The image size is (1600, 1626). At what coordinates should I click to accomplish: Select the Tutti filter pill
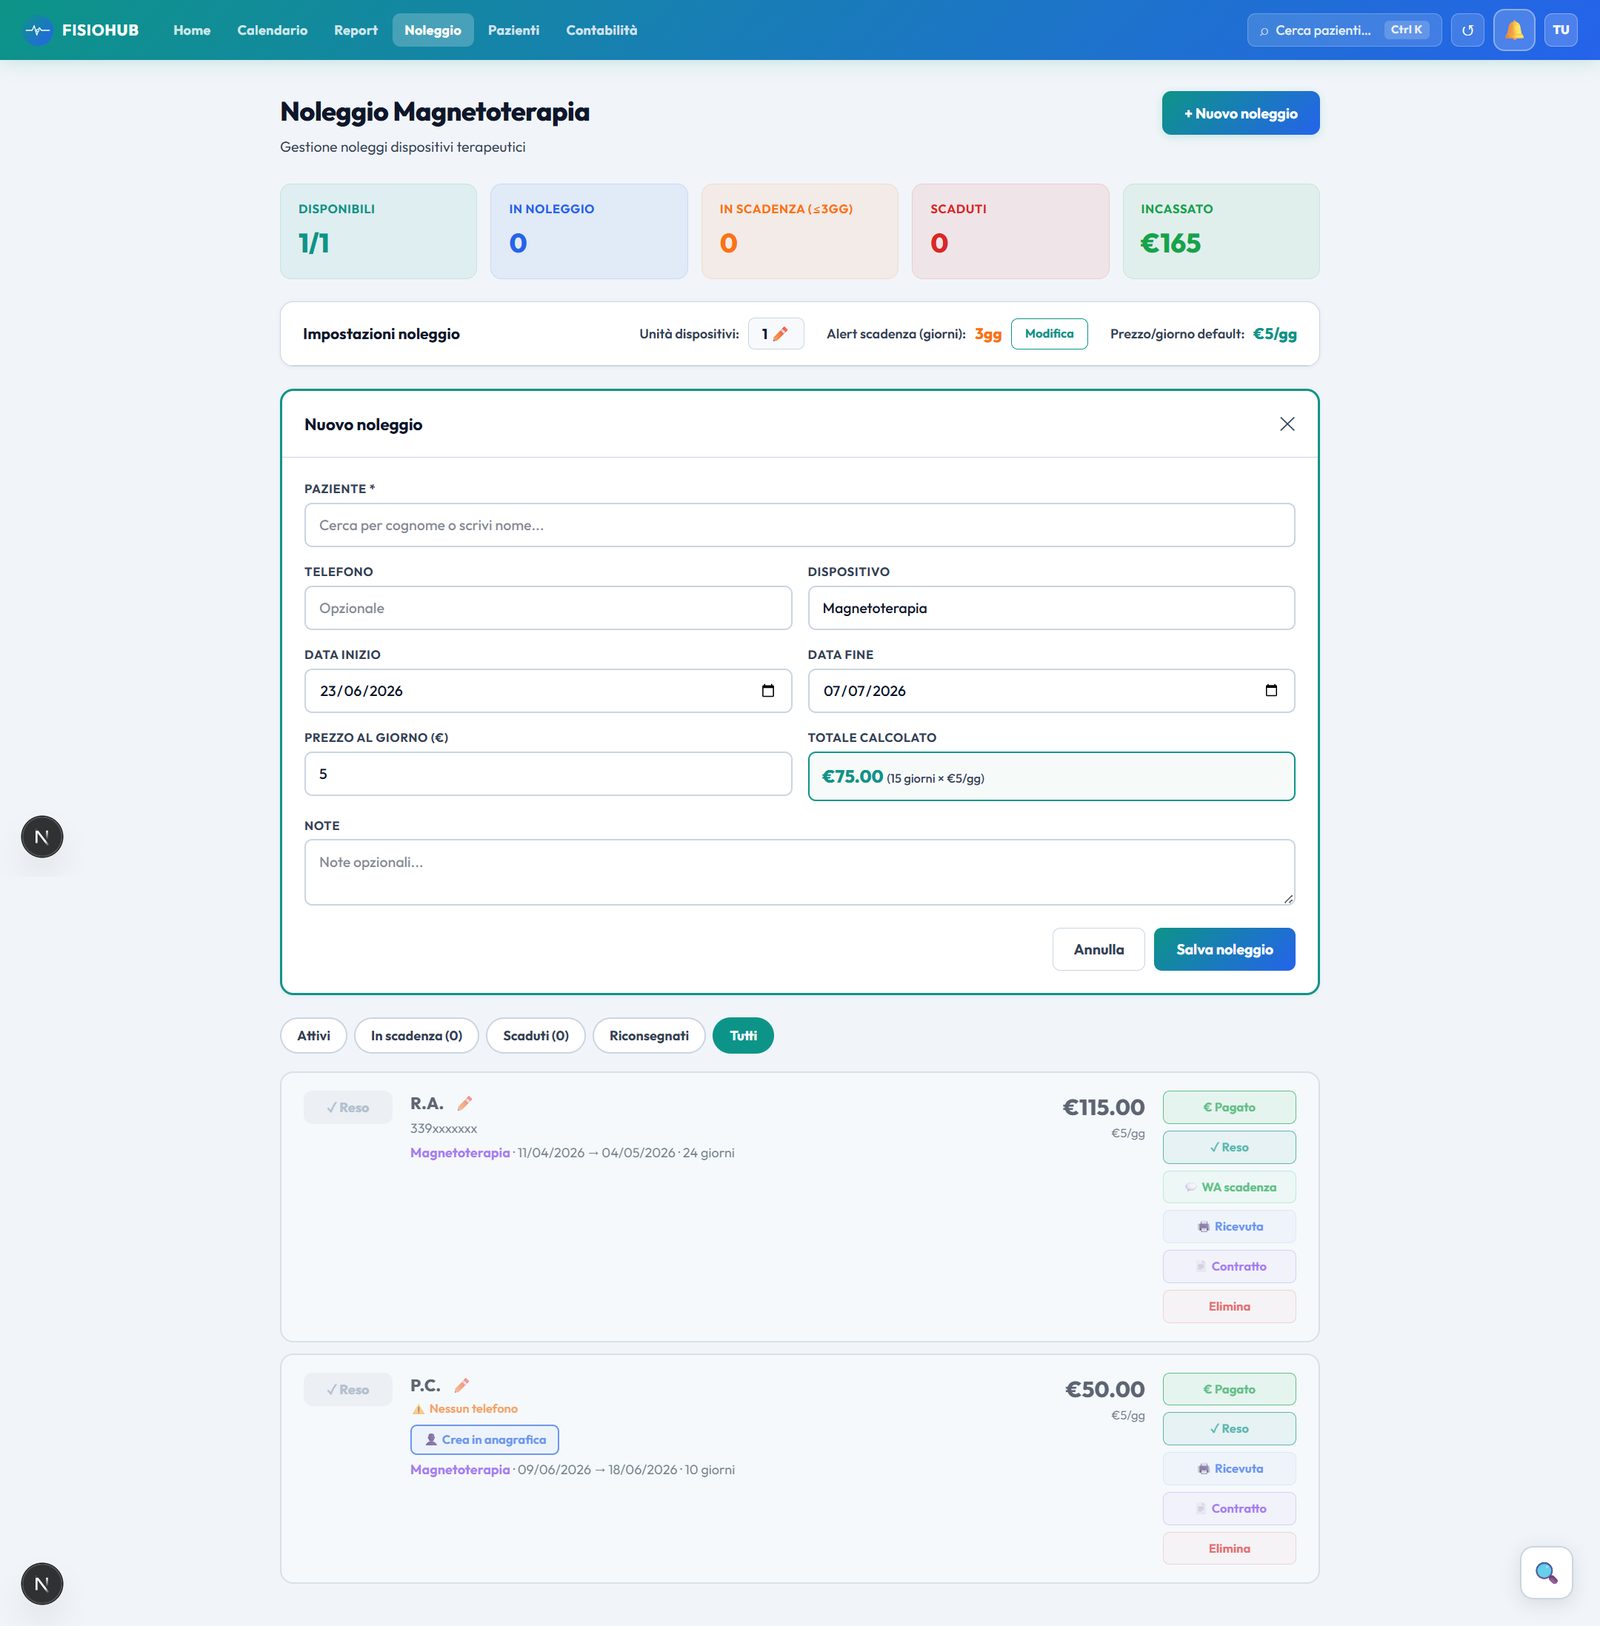[x=743, y=1035]
